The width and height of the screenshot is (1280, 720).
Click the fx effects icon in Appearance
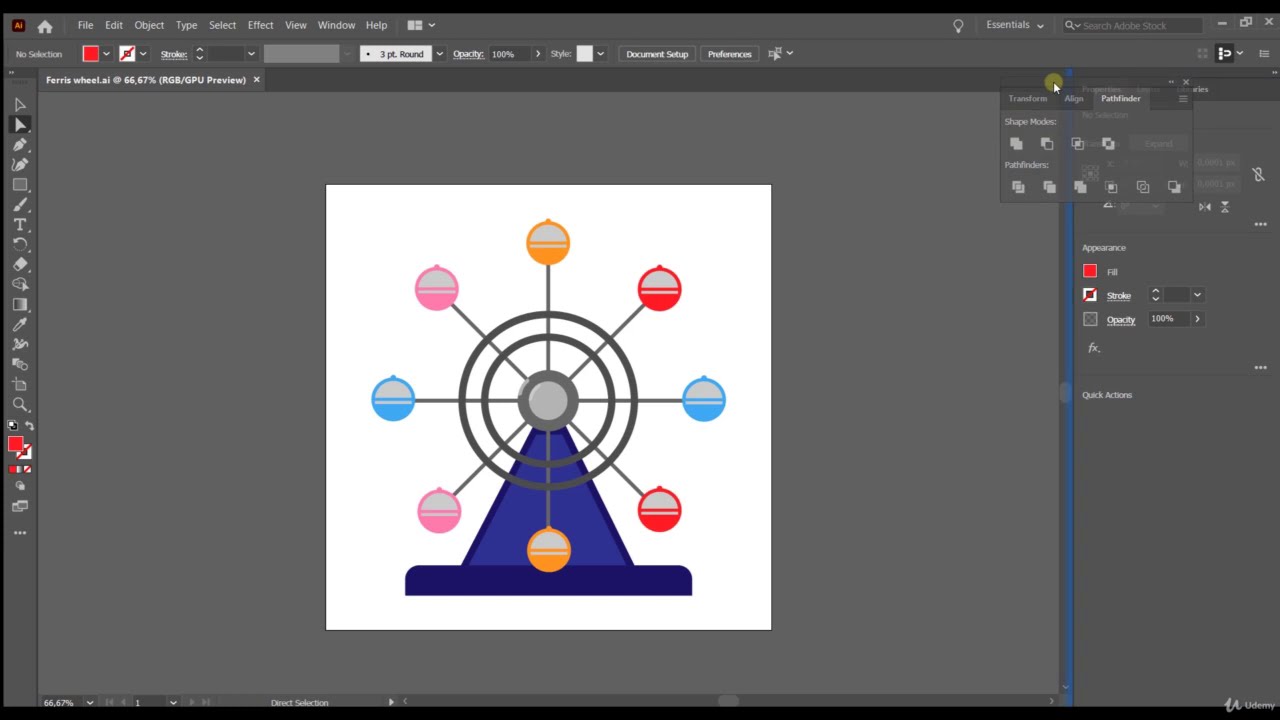pos(1093,348)
